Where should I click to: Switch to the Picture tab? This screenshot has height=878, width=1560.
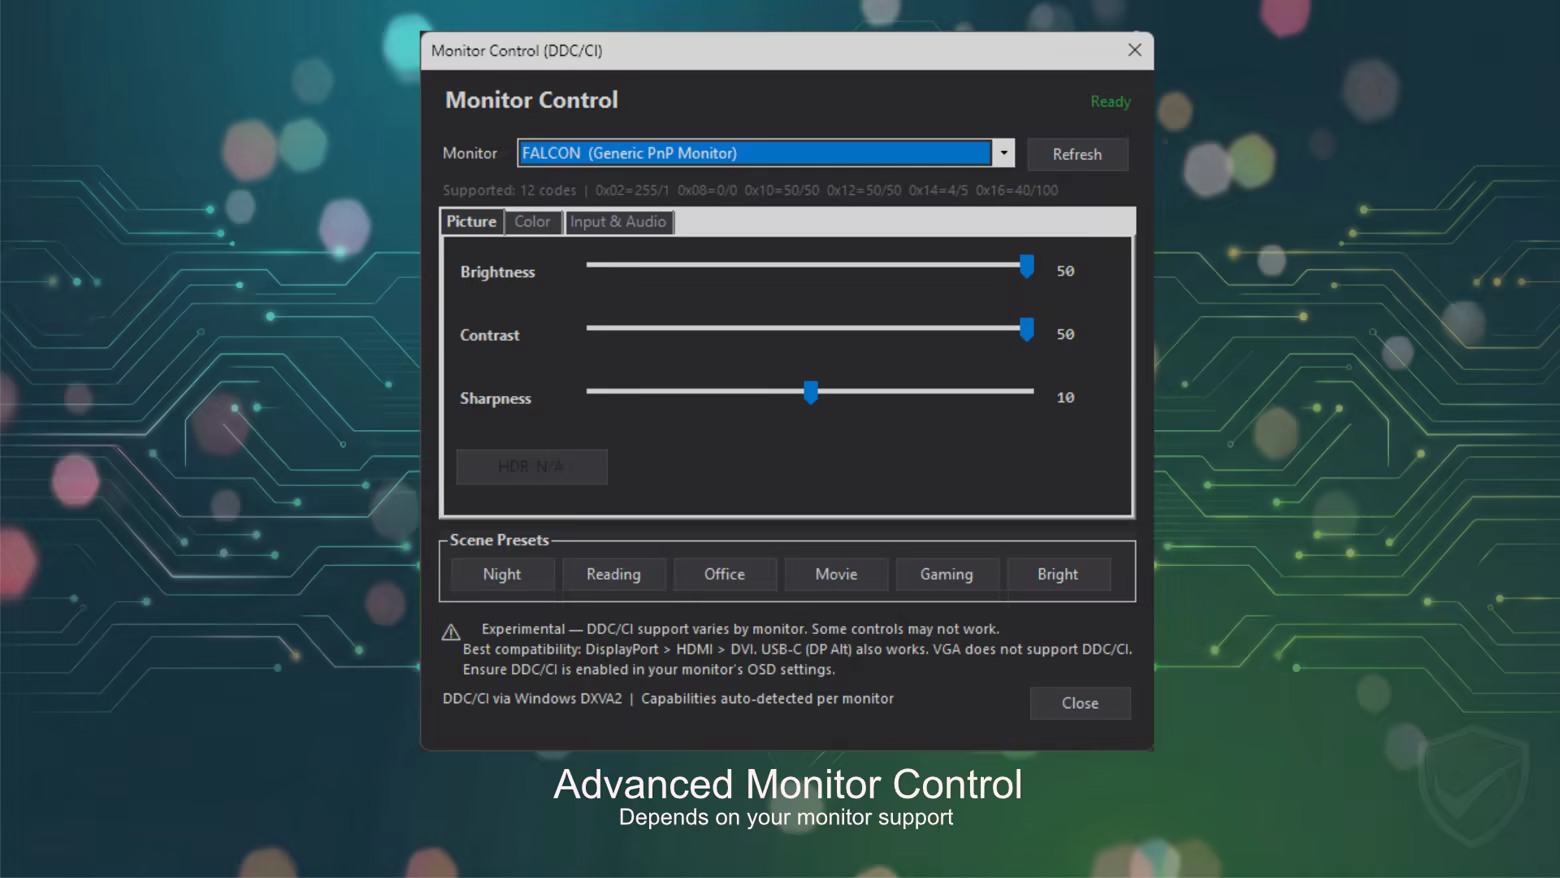point(471,222)
